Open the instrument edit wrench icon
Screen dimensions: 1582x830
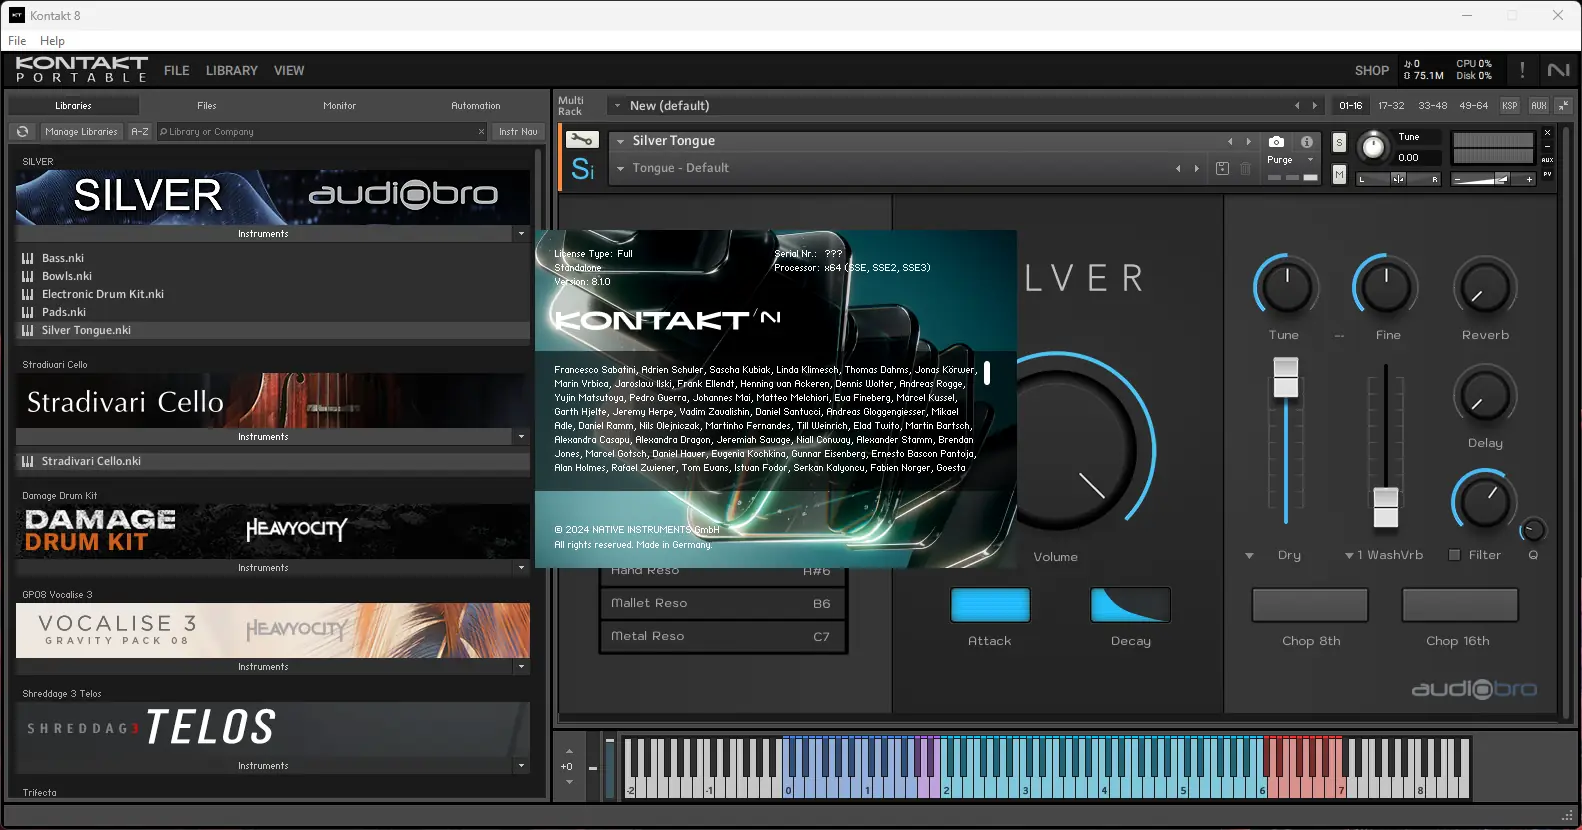click(582, 140)
